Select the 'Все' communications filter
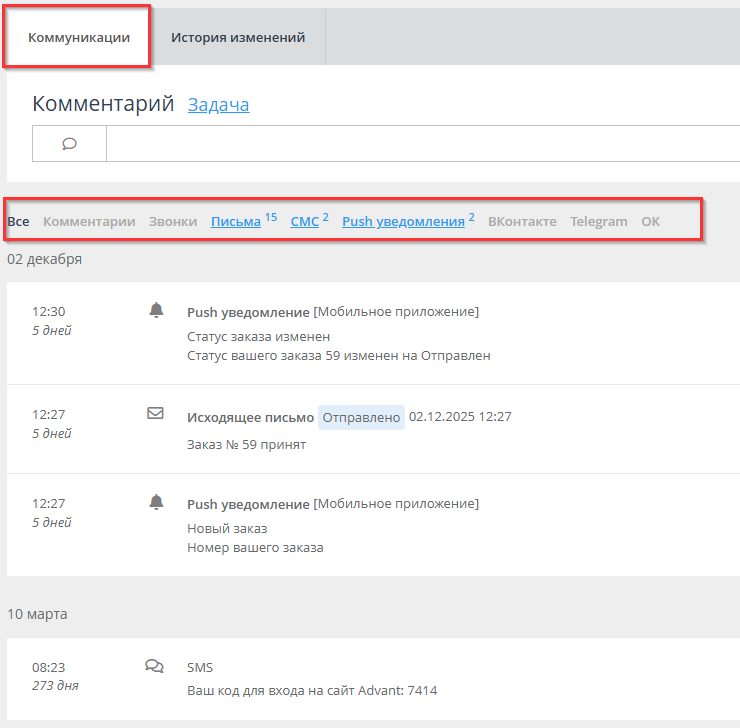This screenshot has height=728, width=740. click(18, 221)
